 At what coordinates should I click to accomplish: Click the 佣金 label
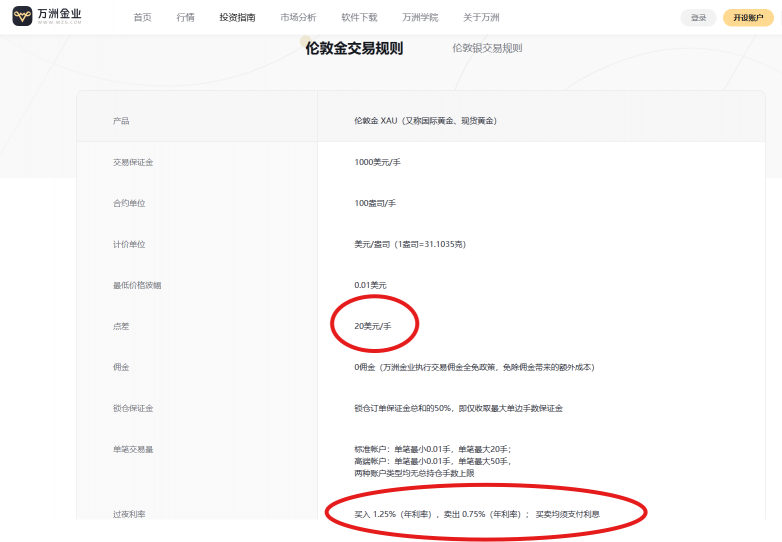pyautogui.click(x=121, y=367)
